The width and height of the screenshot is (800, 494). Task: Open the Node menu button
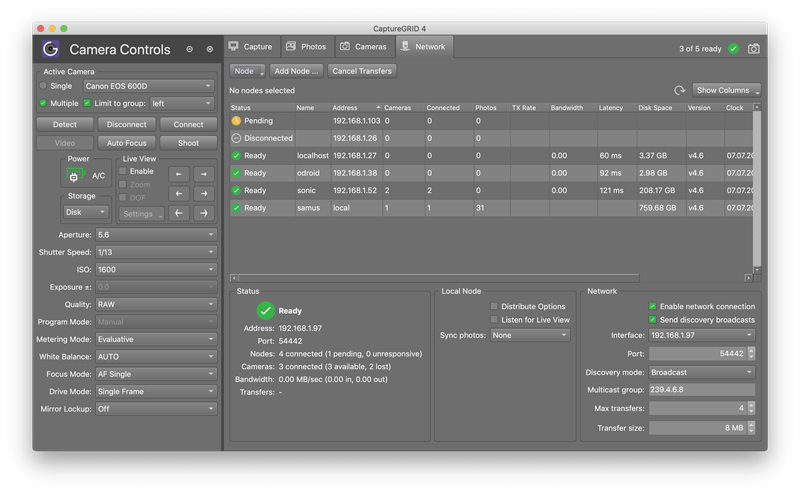[x=247, y=71]
